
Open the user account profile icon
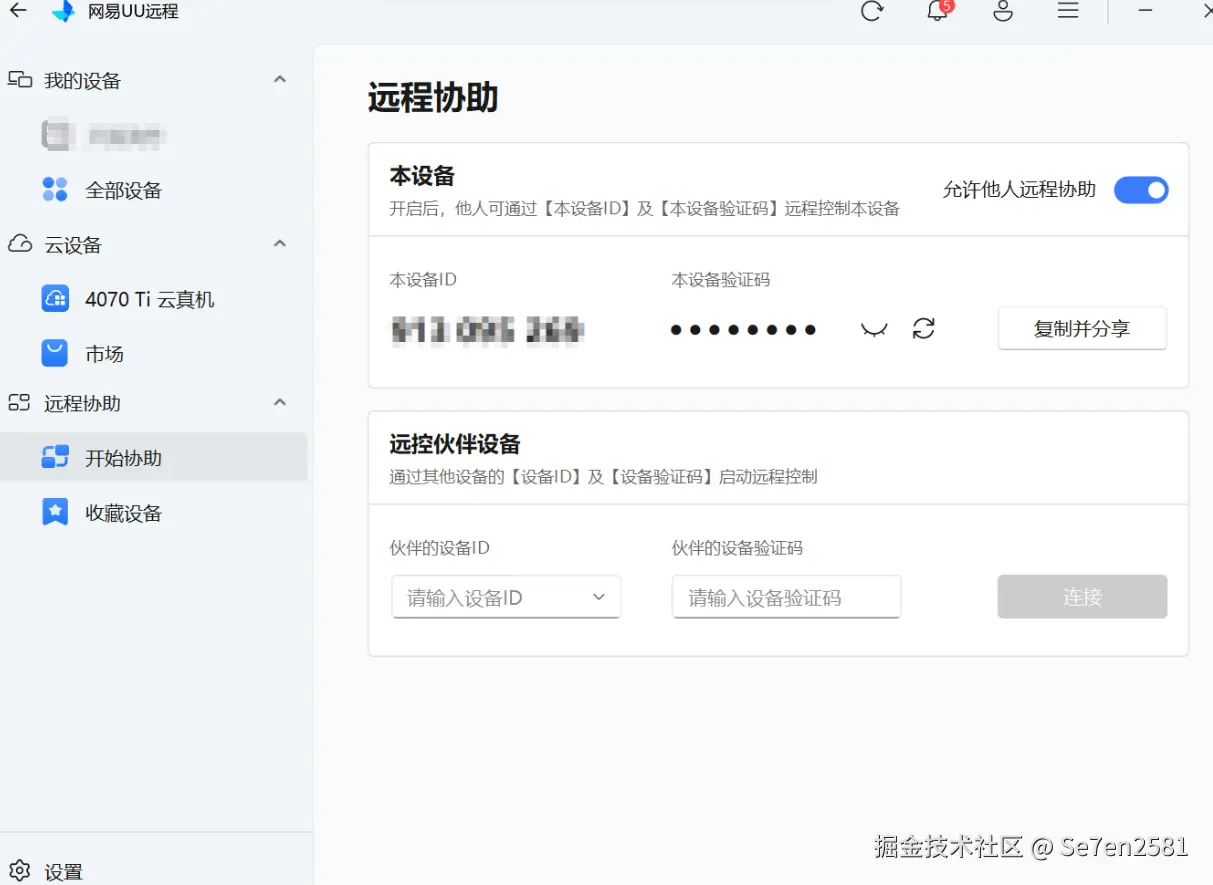pyautogui.click(x=1003, y=11)
